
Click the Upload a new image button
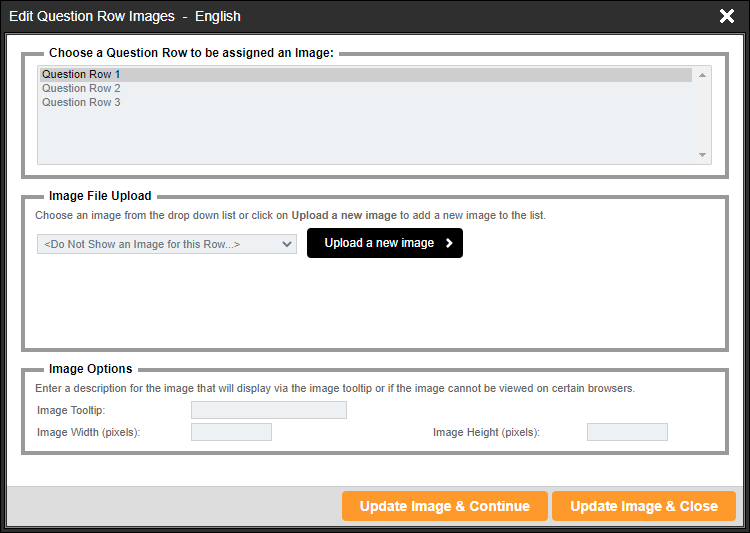pos(385,243)
